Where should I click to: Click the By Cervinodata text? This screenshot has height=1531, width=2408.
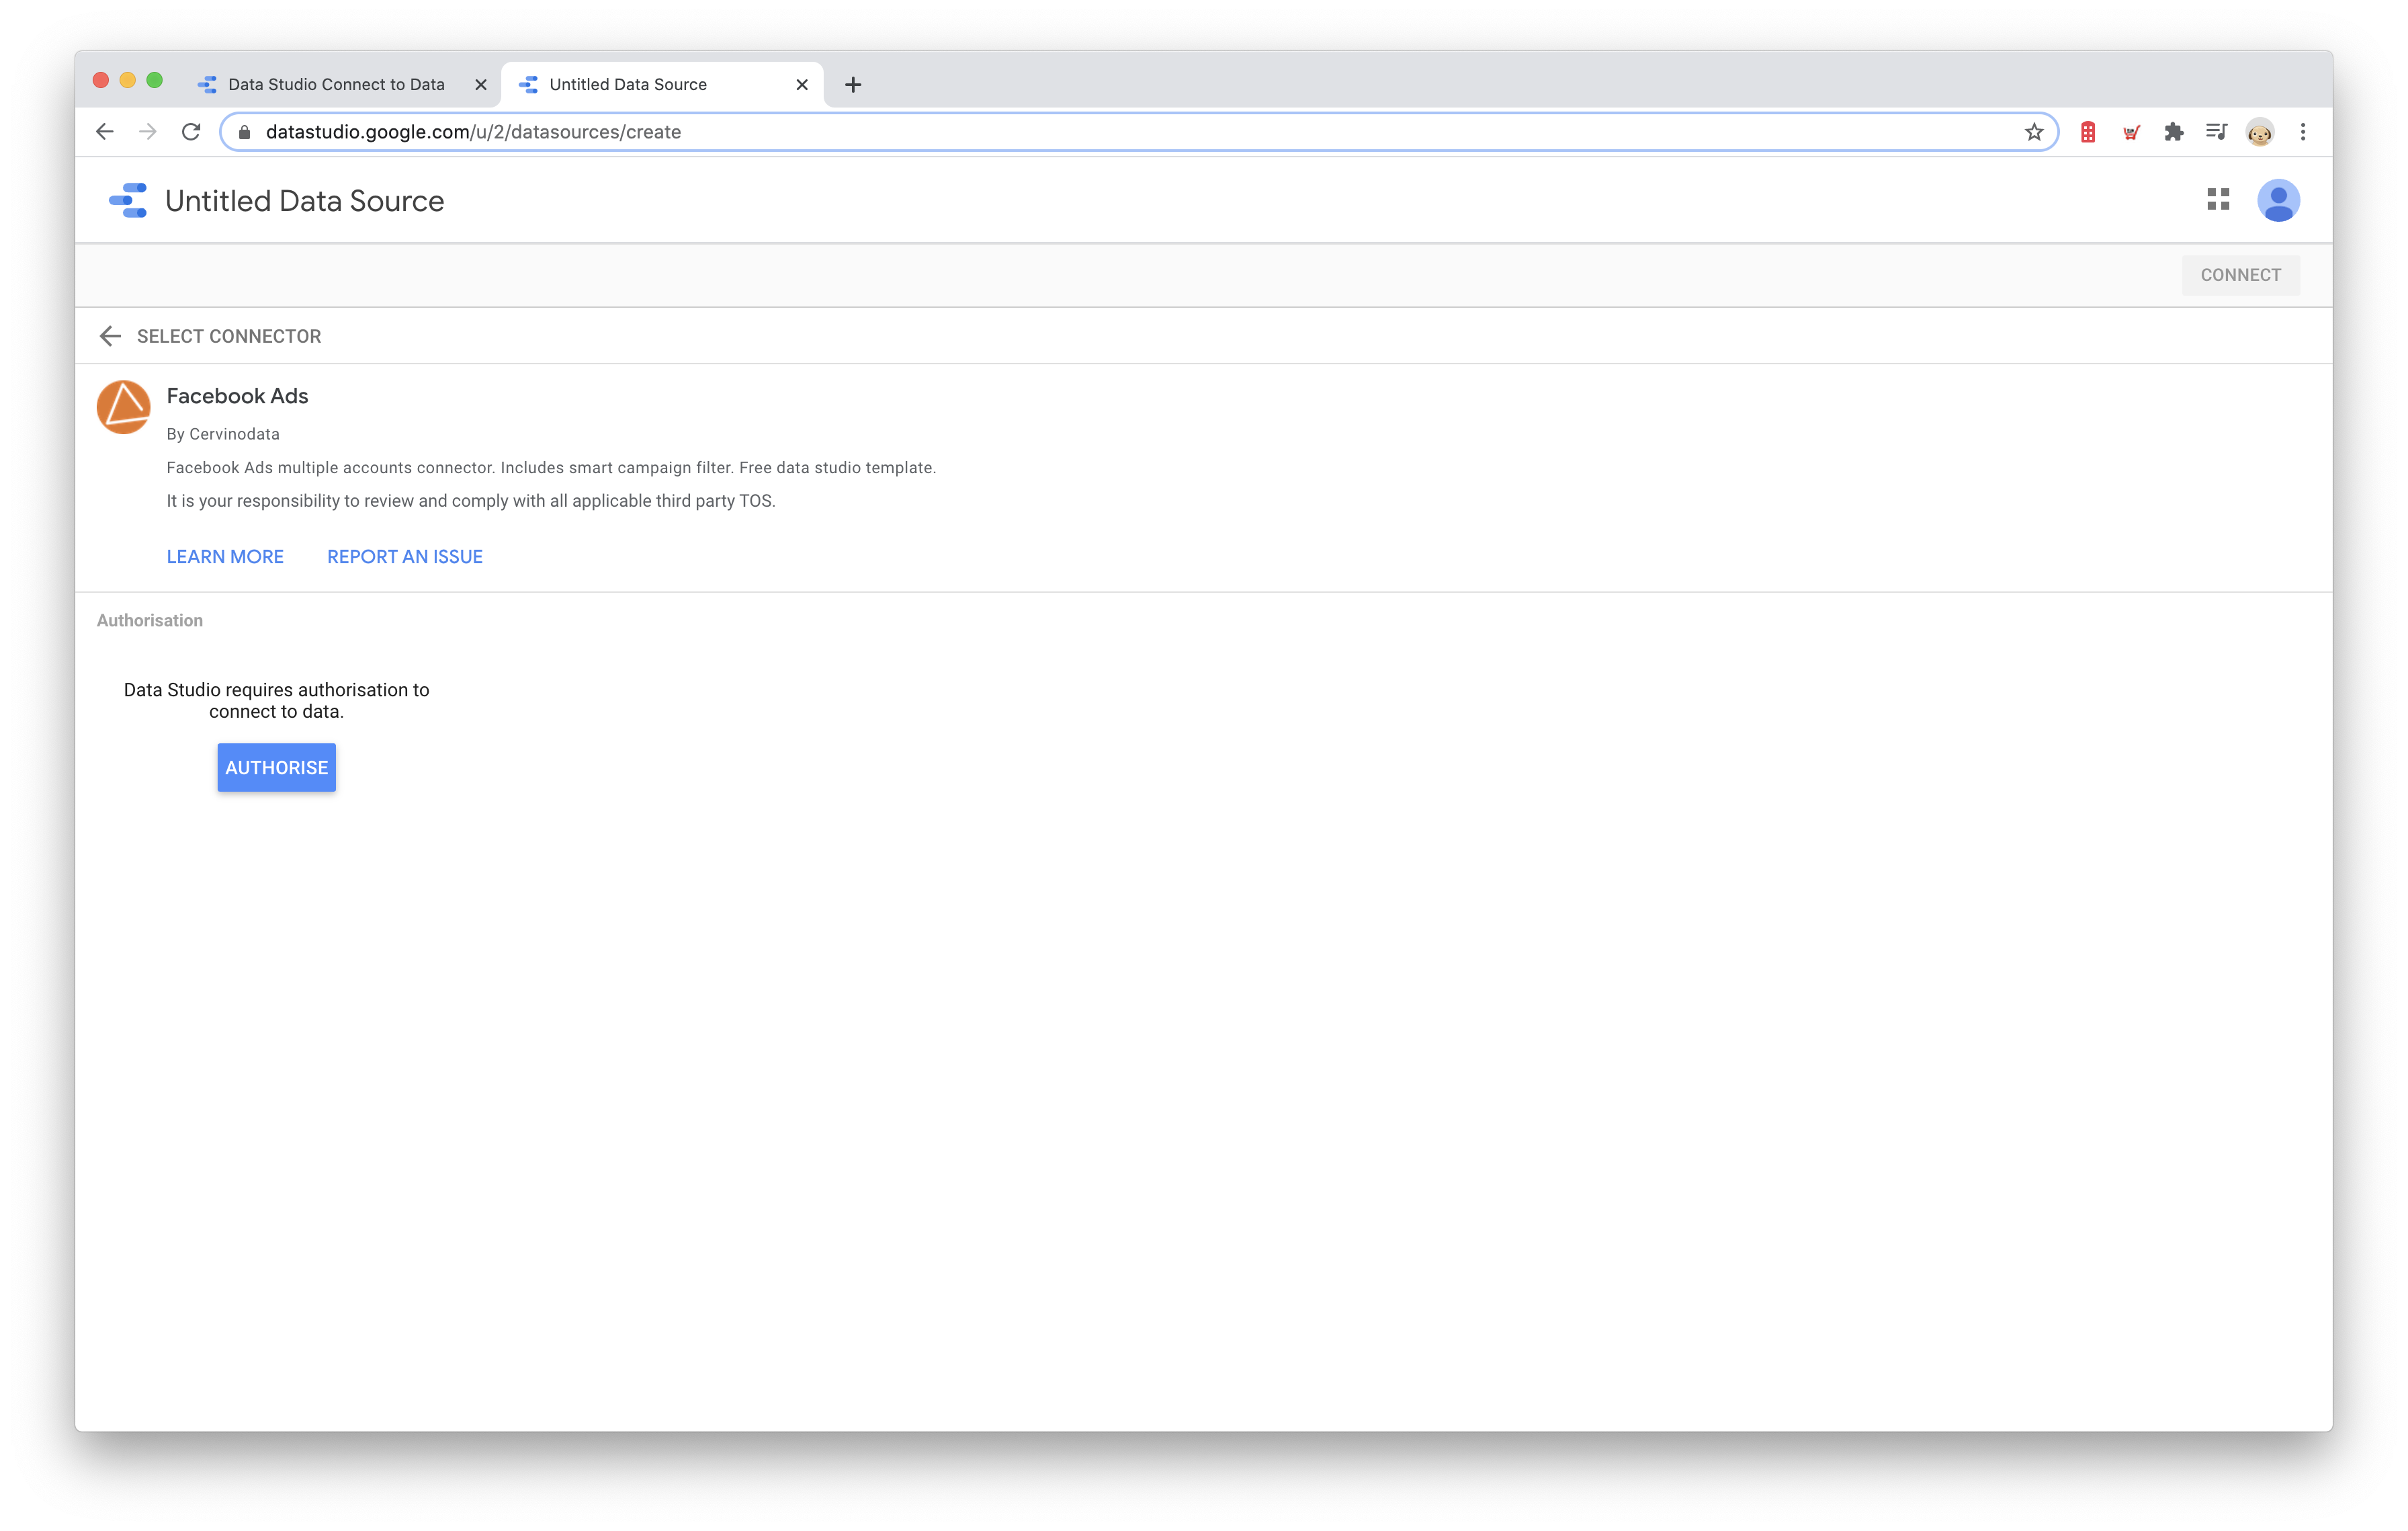click(223, 434)
